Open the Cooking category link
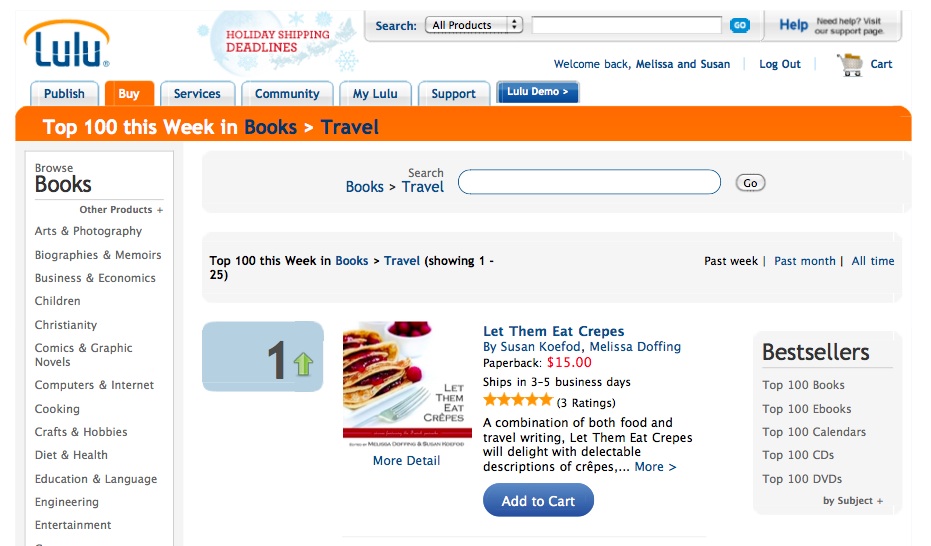Viewport: 931px width, 546px height. coord(57,409)
